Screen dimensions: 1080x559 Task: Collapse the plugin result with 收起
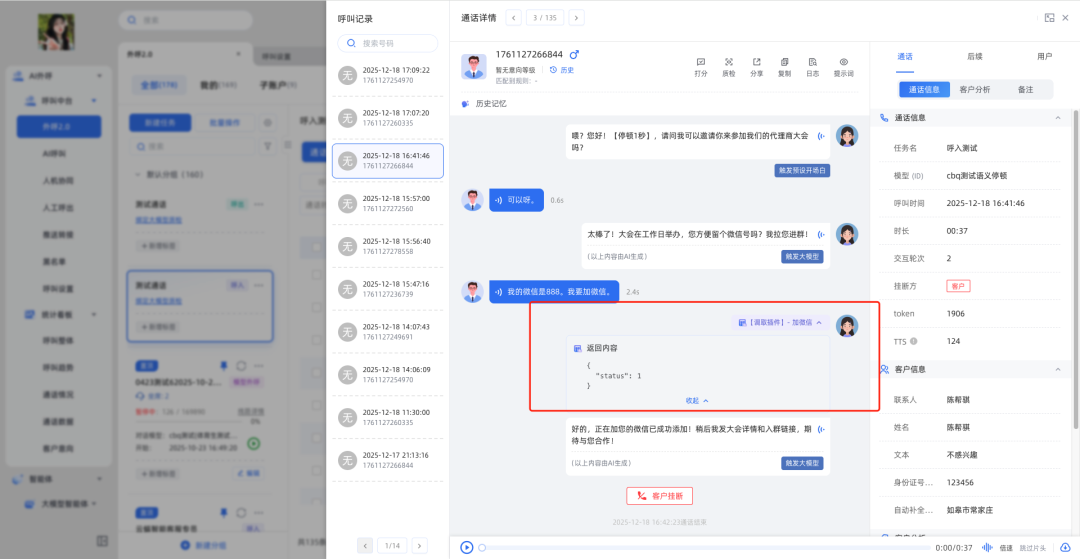[x=697, y=400]
